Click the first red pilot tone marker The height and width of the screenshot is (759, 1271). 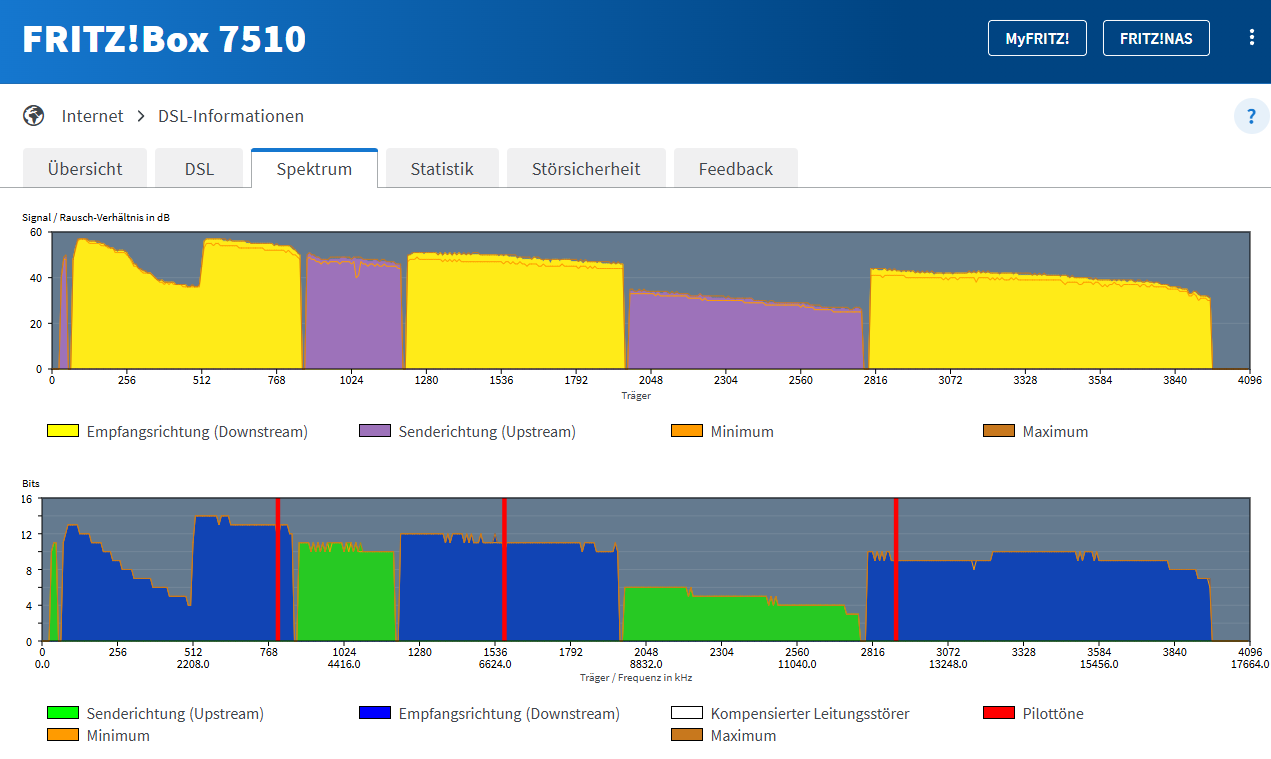(277, 568)
